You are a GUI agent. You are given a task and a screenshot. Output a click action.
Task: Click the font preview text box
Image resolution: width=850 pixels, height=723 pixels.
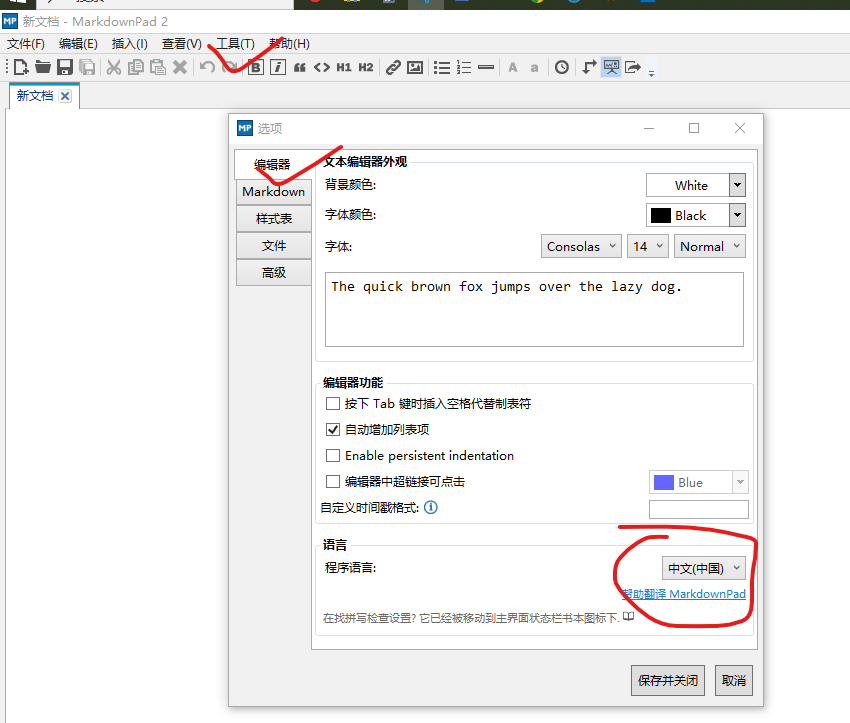tap(534, 309)
